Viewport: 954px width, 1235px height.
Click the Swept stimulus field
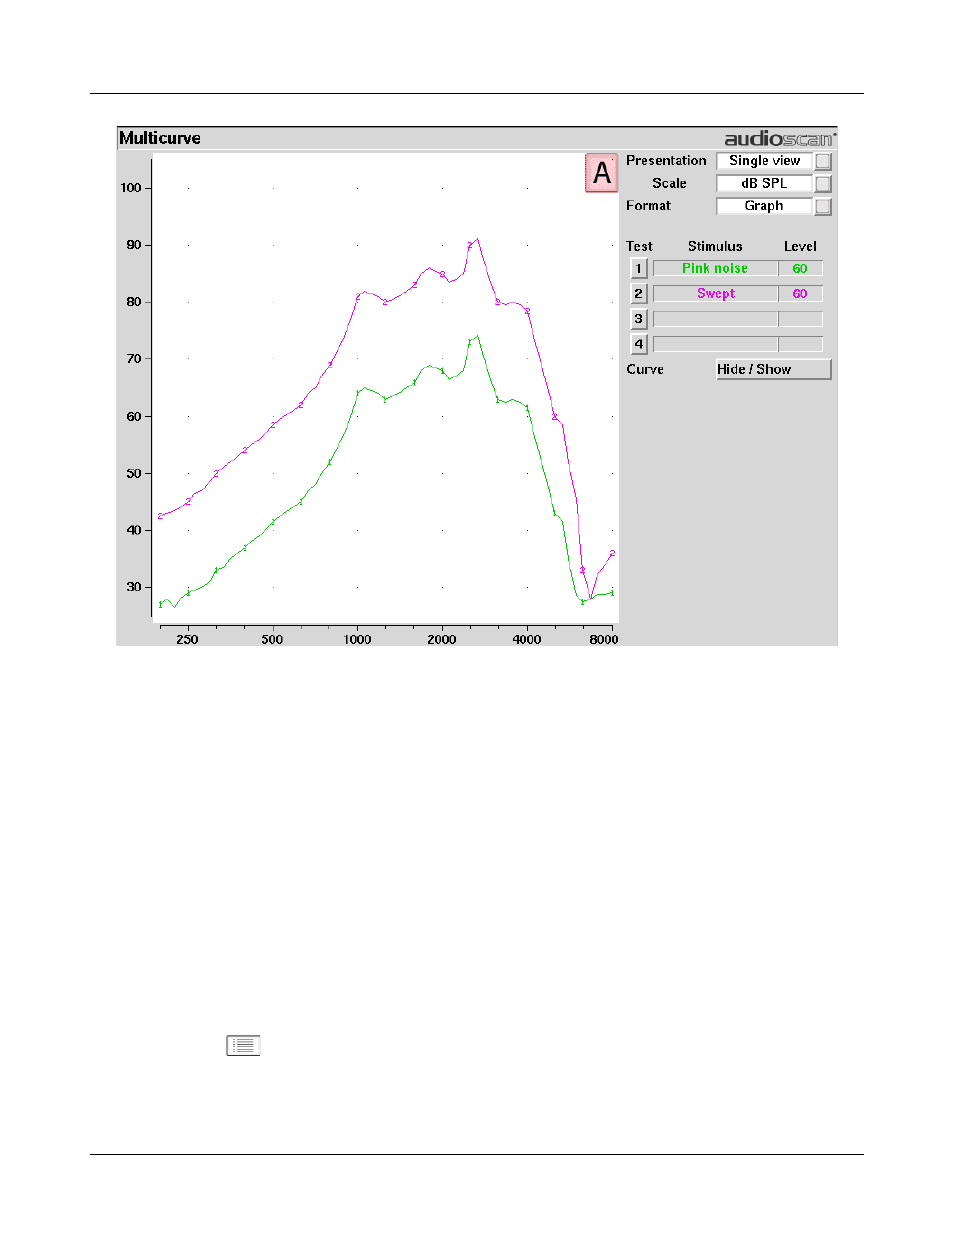(715, 293)
